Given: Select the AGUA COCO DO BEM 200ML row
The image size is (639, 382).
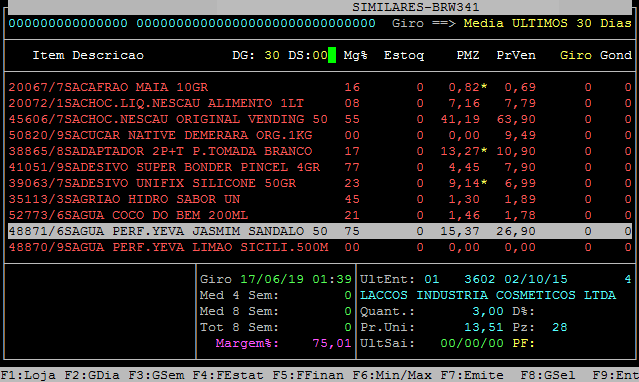Looking at the screenshot, I should (320, 215).
